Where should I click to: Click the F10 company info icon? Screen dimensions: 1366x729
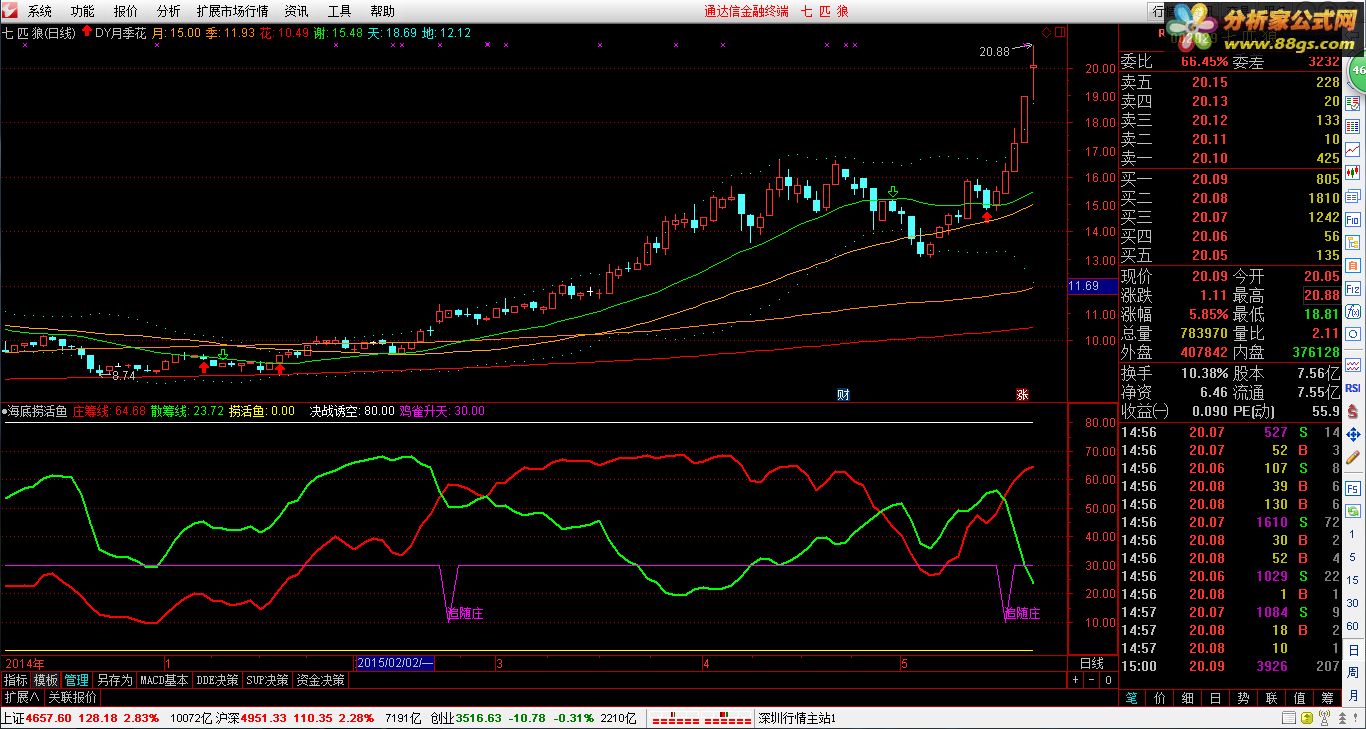coord(1353,219)
